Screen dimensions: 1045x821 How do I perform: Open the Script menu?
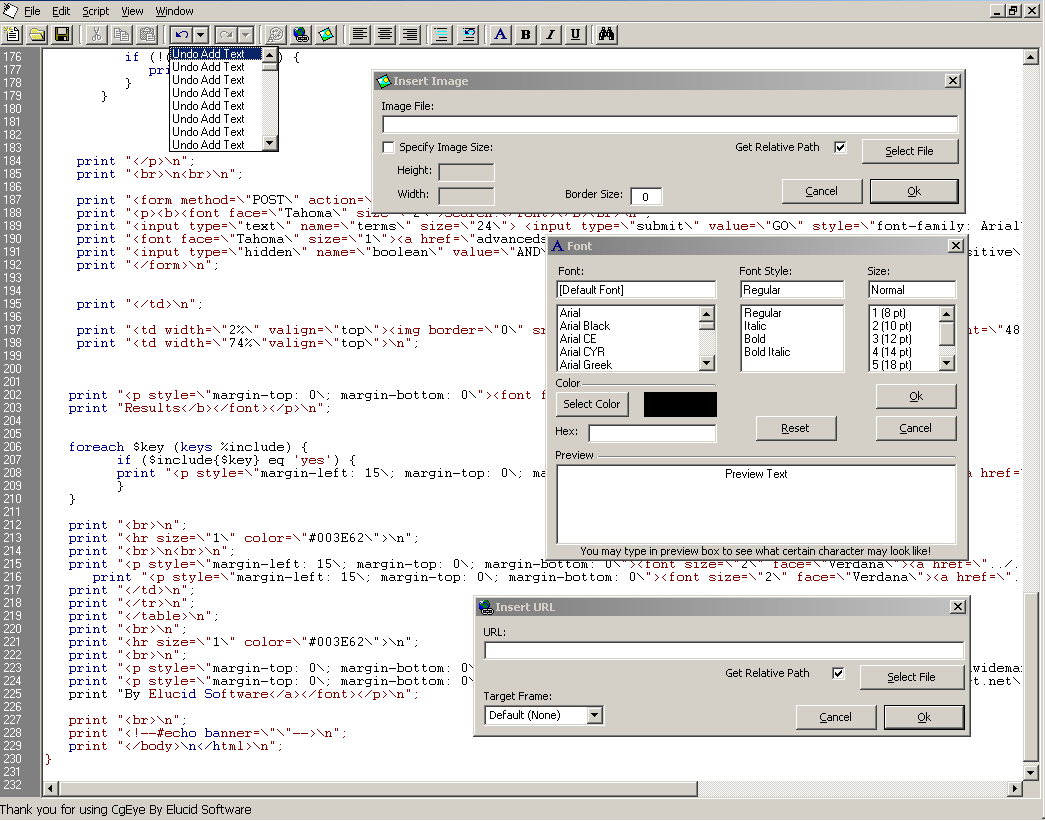tap(96, 11)
